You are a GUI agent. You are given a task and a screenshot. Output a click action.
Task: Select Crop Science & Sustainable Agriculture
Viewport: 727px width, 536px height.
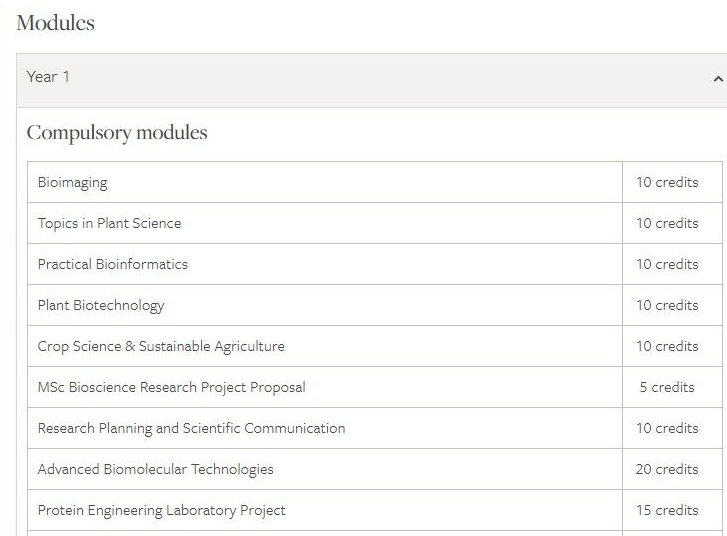(161, 347)
